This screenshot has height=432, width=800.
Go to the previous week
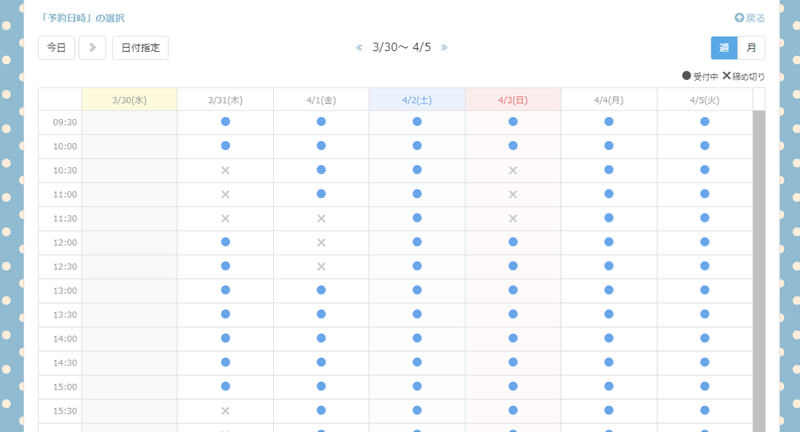(x=359, y=47)
